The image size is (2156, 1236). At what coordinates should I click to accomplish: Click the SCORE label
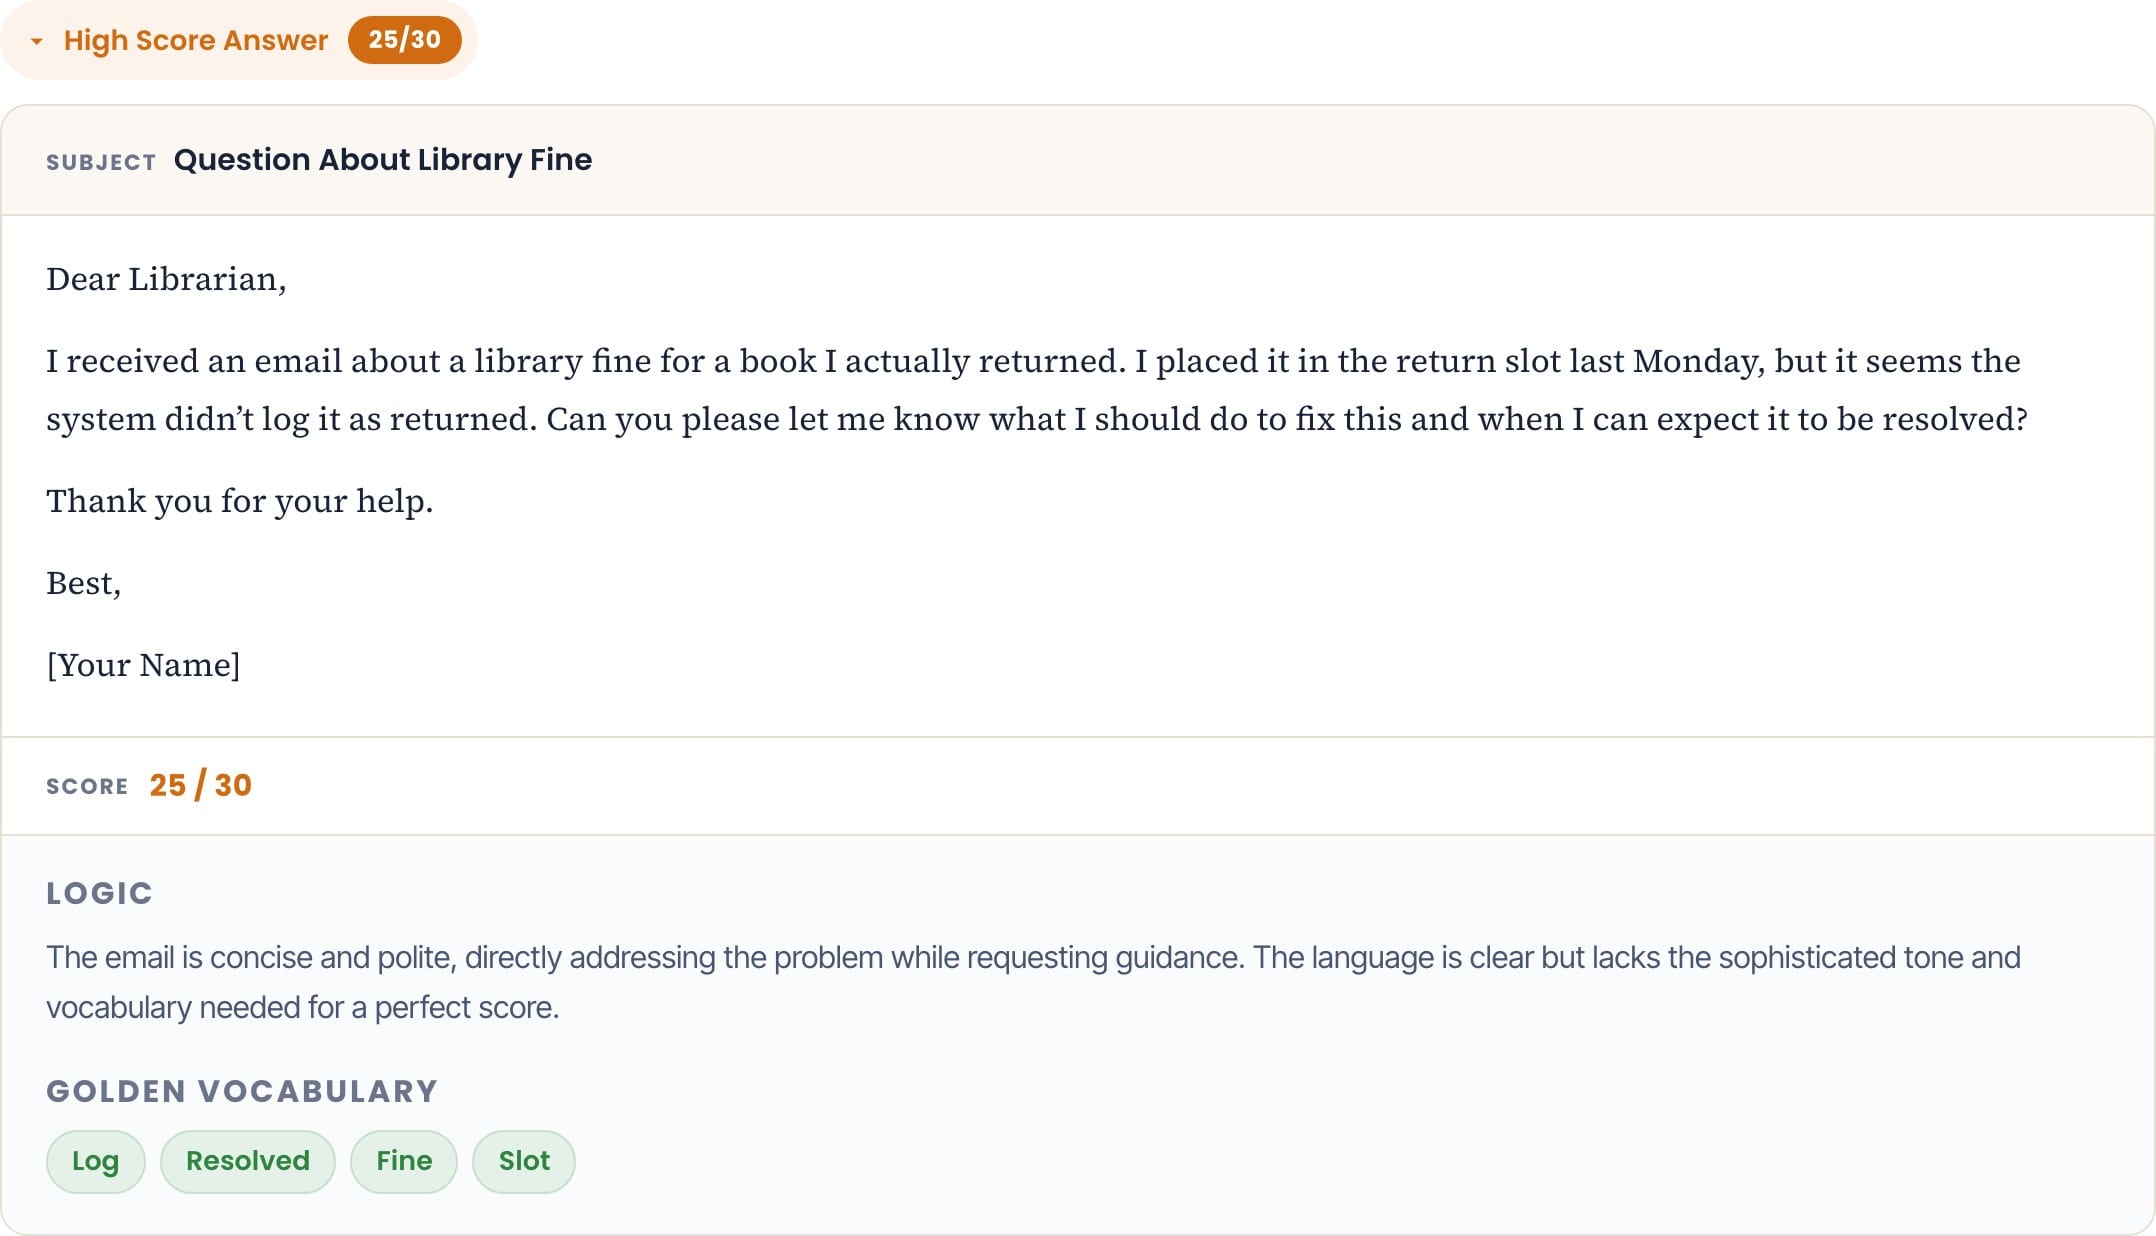tap(87, 786)
